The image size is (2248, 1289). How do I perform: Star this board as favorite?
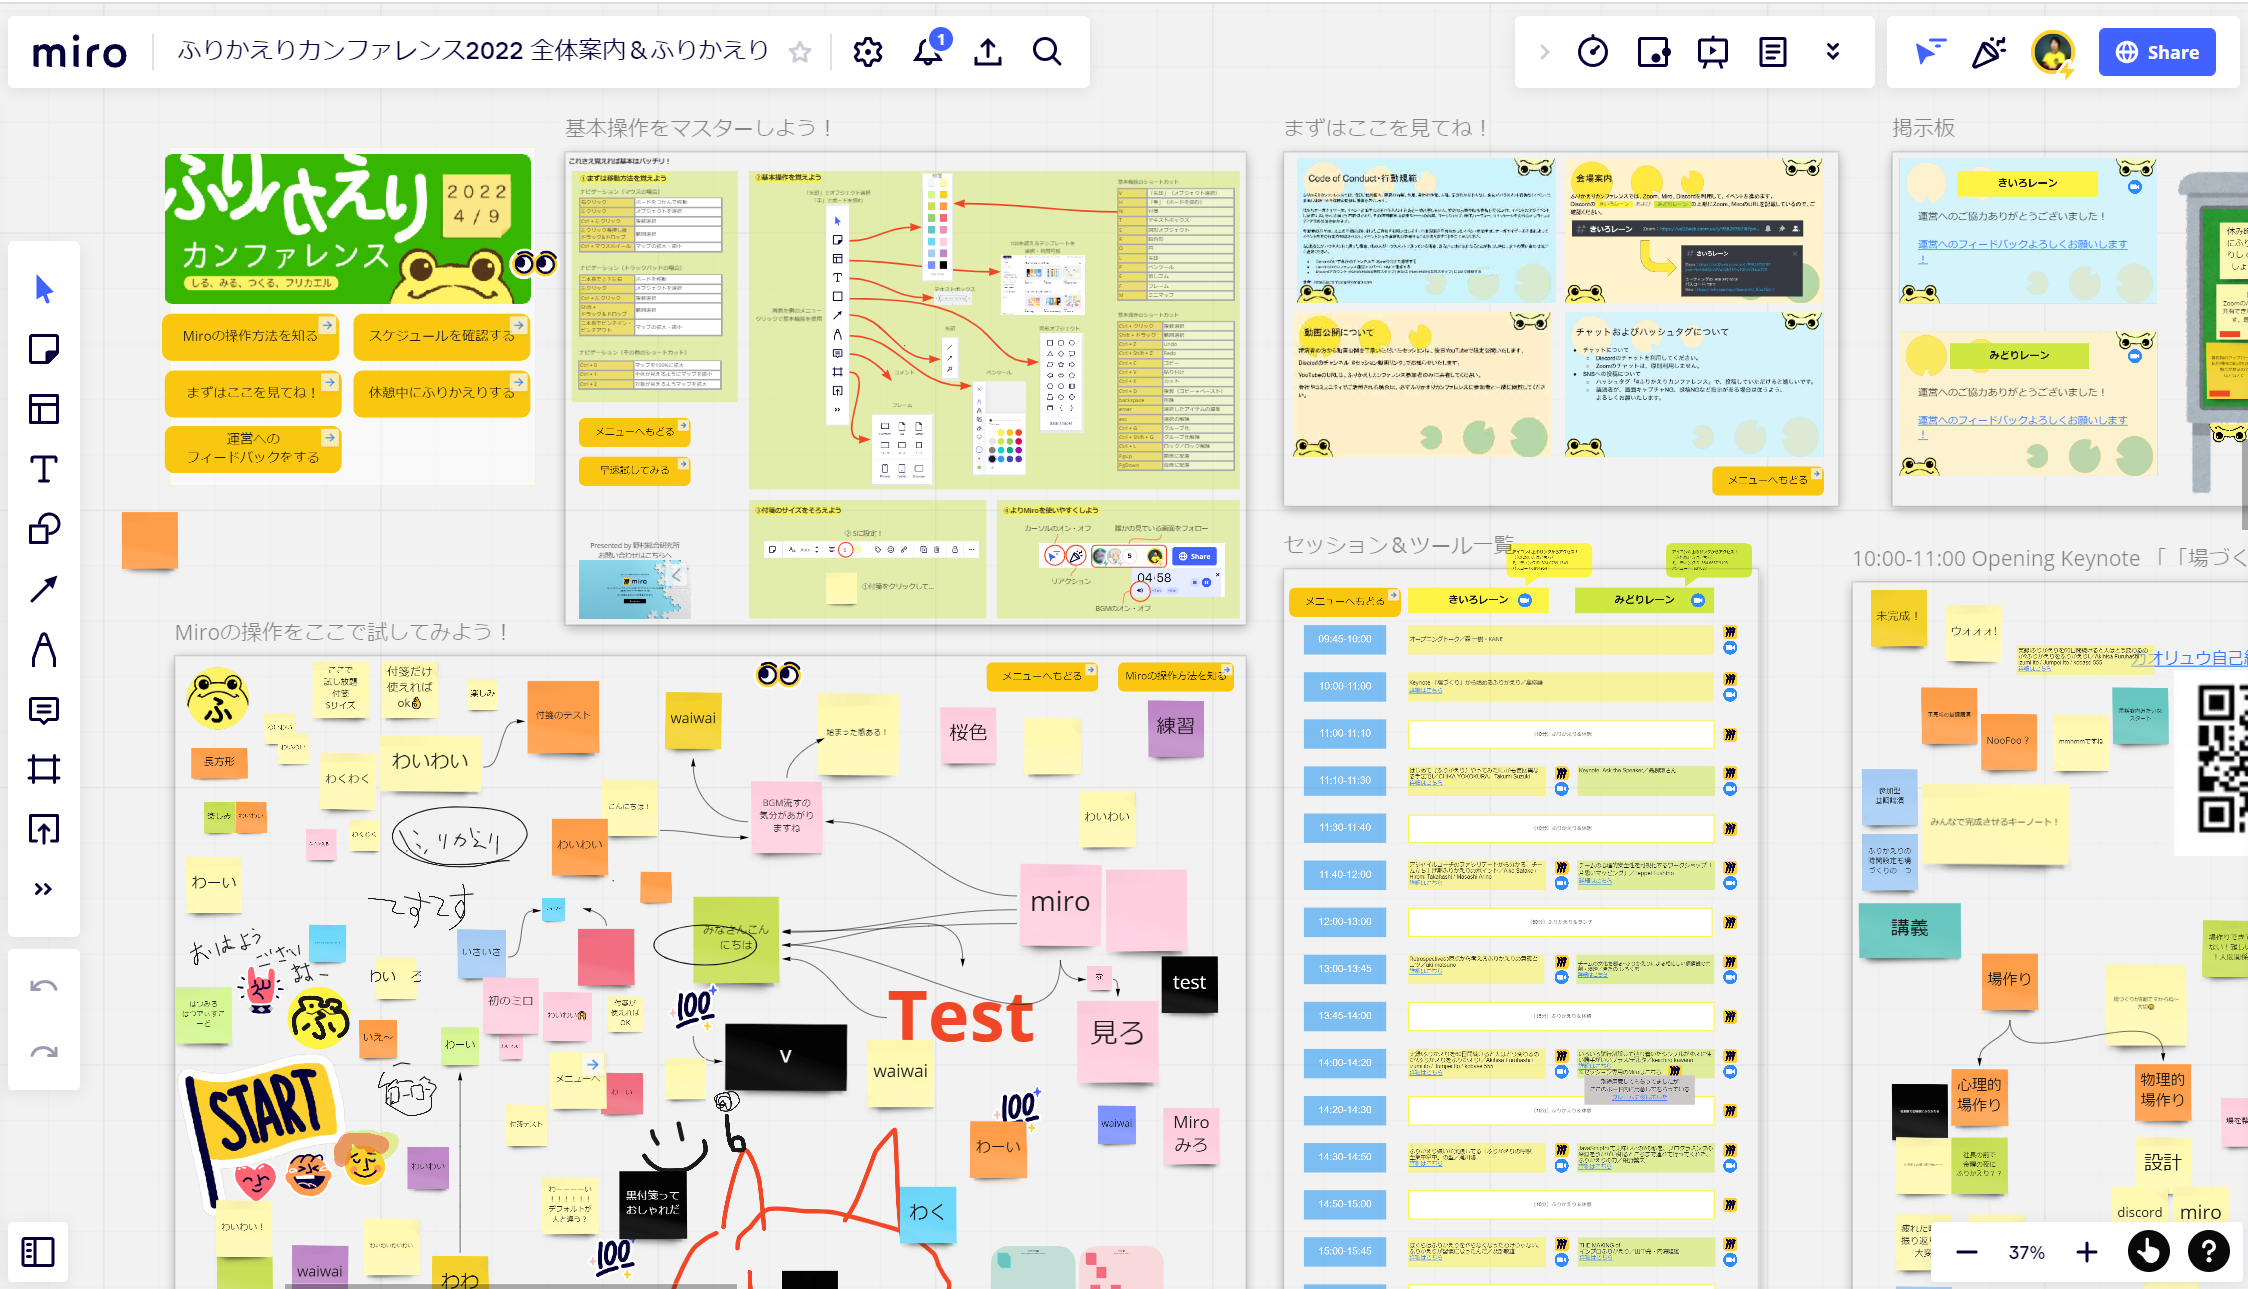800,52
